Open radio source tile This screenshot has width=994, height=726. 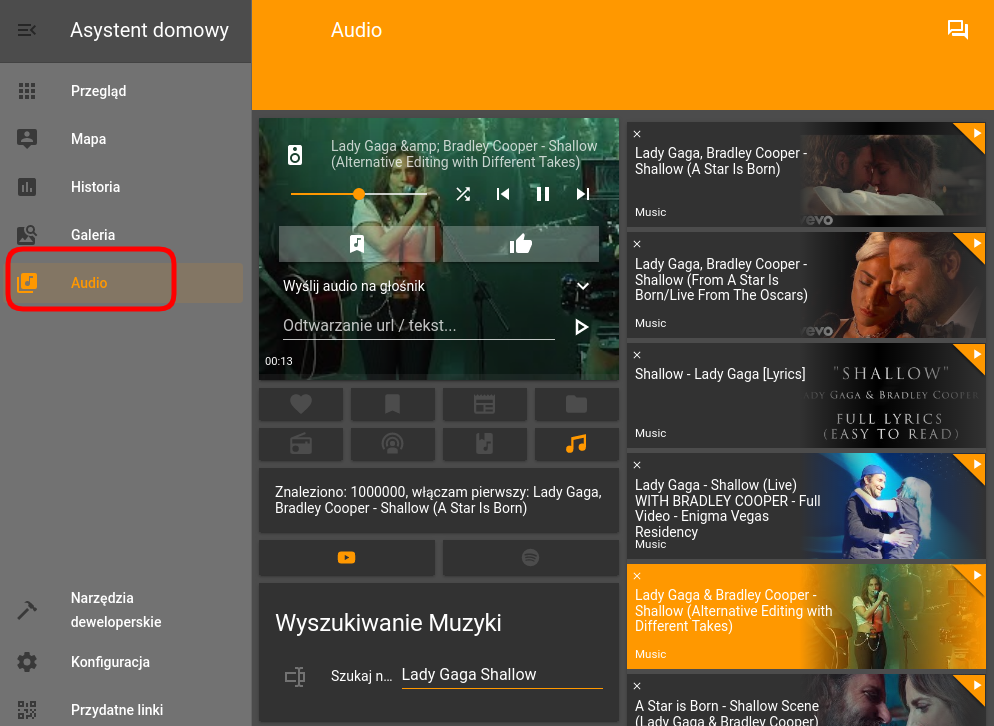(301, 443)
